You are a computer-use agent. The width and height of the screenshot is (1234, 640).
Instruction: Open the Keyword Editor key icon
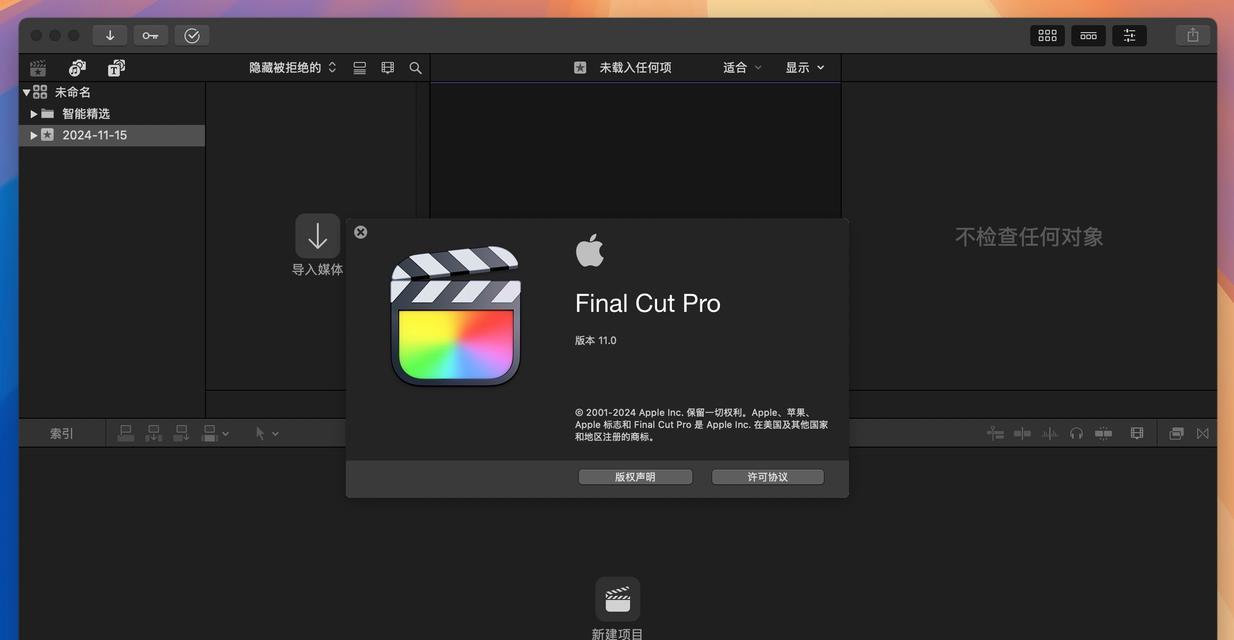click(x=150, y=35)
